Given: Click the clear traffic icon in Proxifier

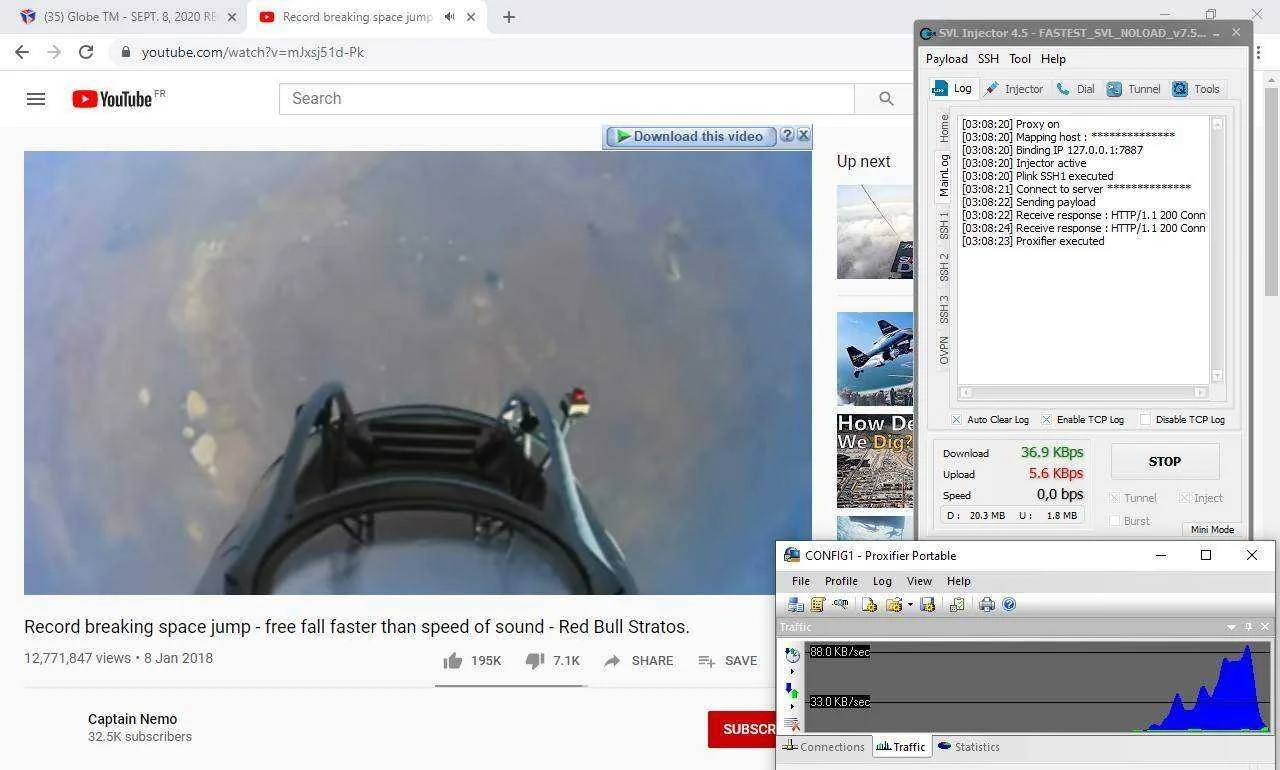Looking at the screenshot, I should (792, 724).
